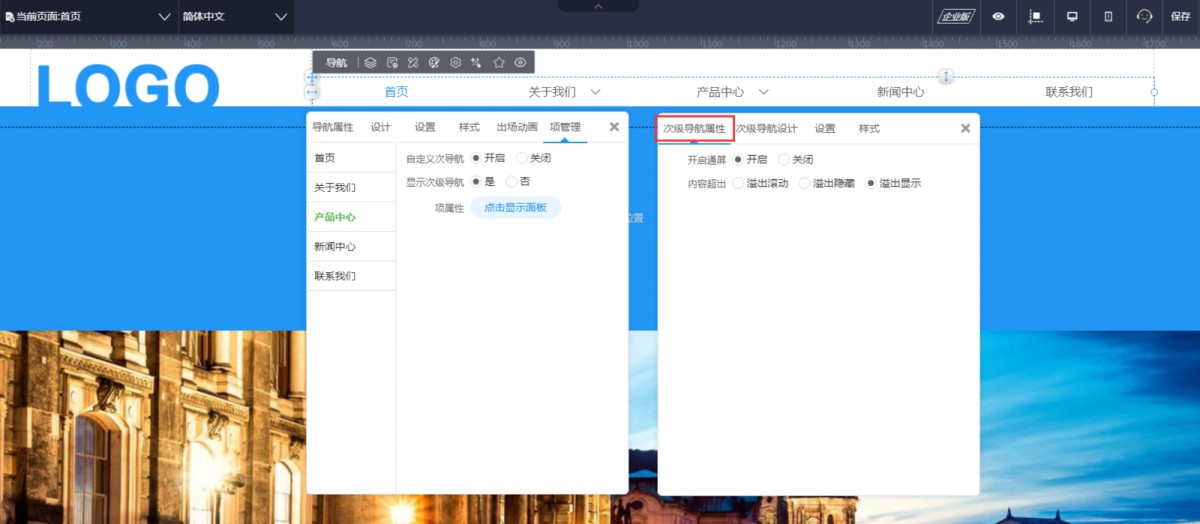
Task: Toggle the eye visibility icon in the 导航 toolbar
Action: point(520,62)
